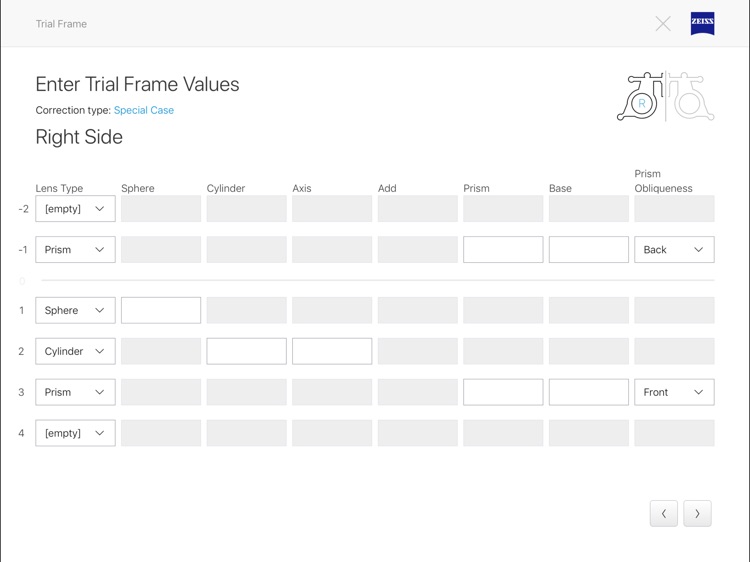Screen dimensions: 750x562
Task: Expand the Cylinder lens type dropdown
Action: [x=75, y=351]
